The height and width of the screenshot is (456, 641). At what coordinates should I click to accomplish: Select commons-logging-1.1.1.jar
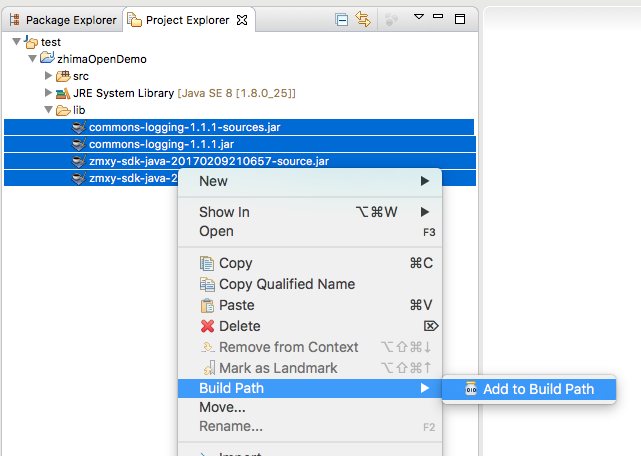[x=240, y=144]
